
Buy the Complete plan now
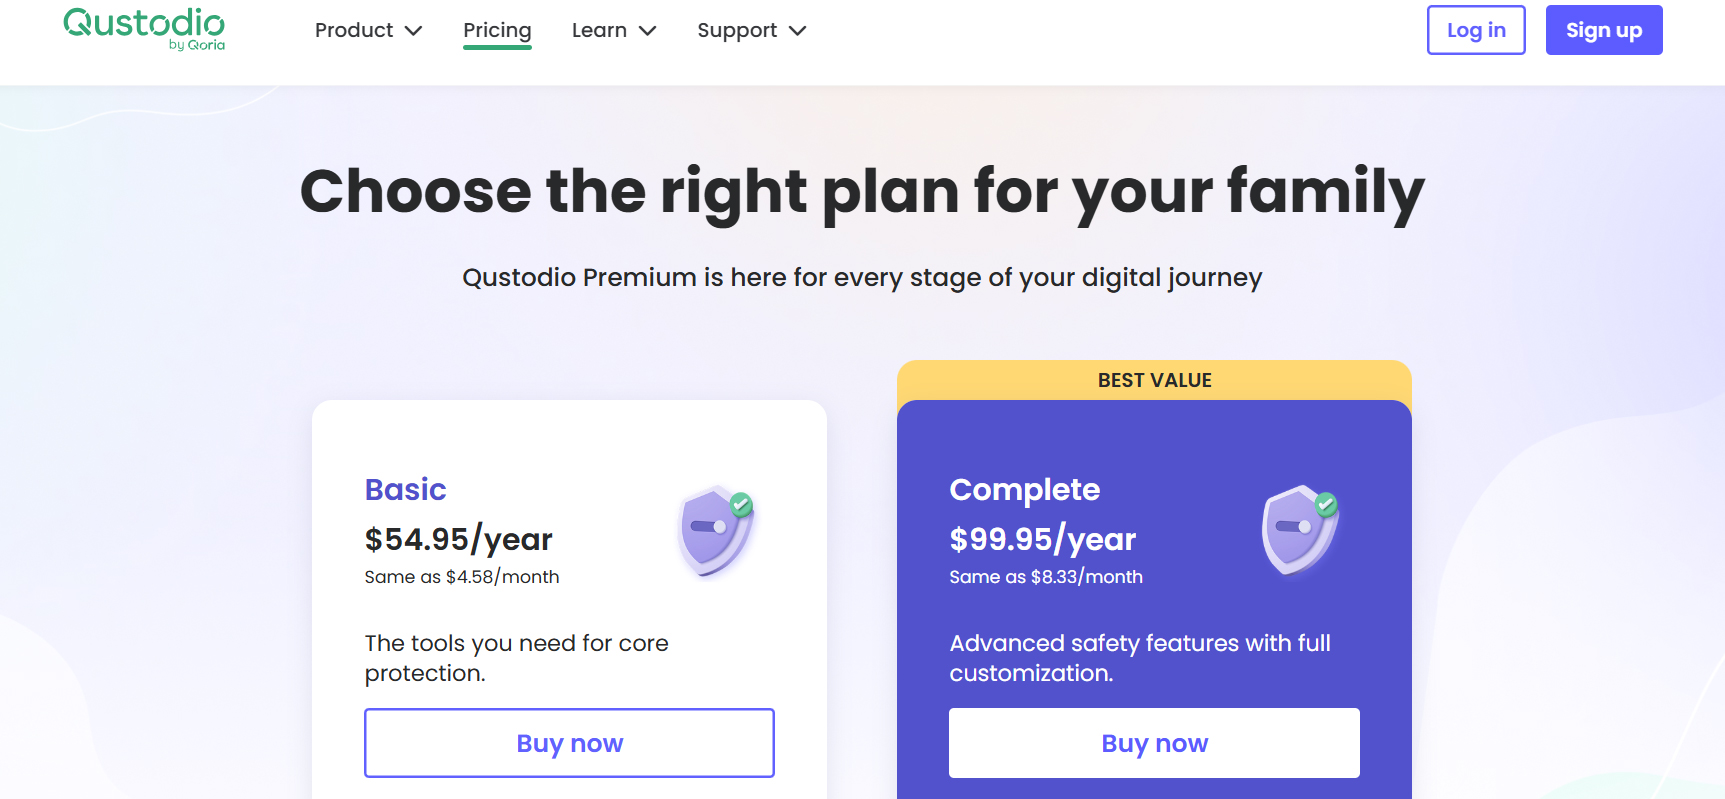coord(1154,743)
